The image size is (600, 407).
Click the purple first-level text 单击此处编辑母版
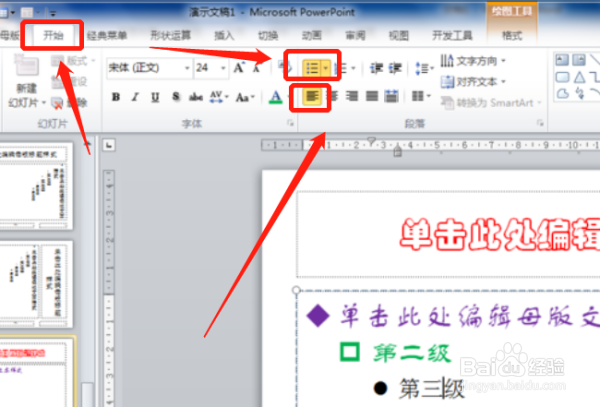(470, 316)
